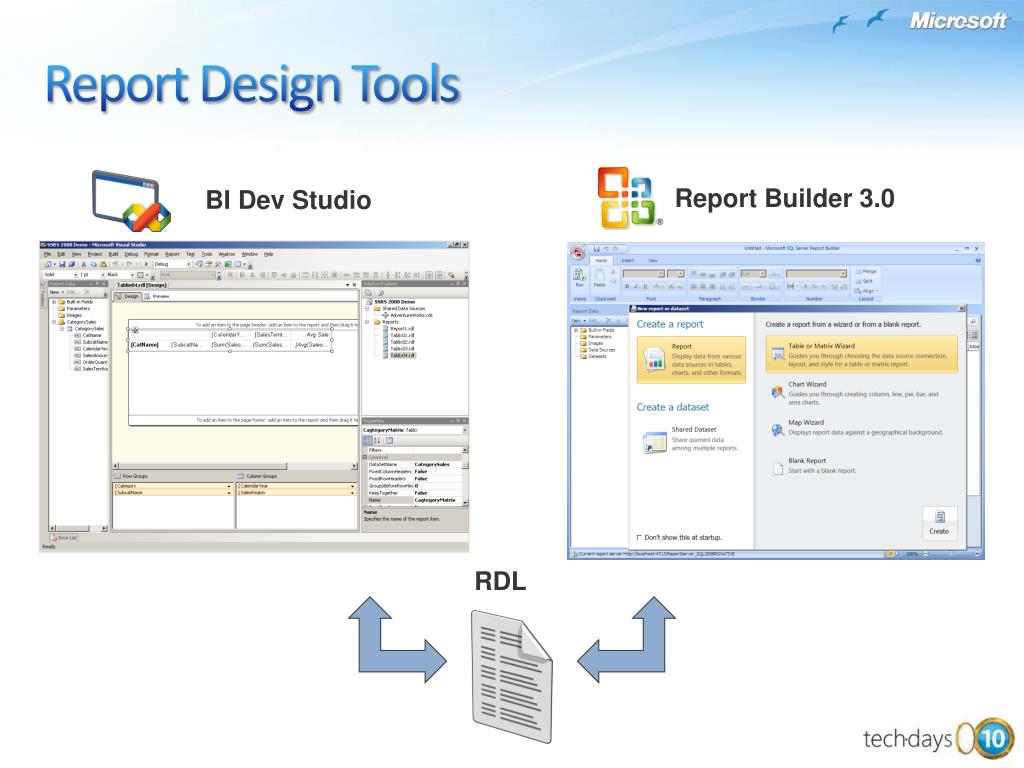
Task: Click the Split cells icon in Report Builder
Action: click(864, 281)
